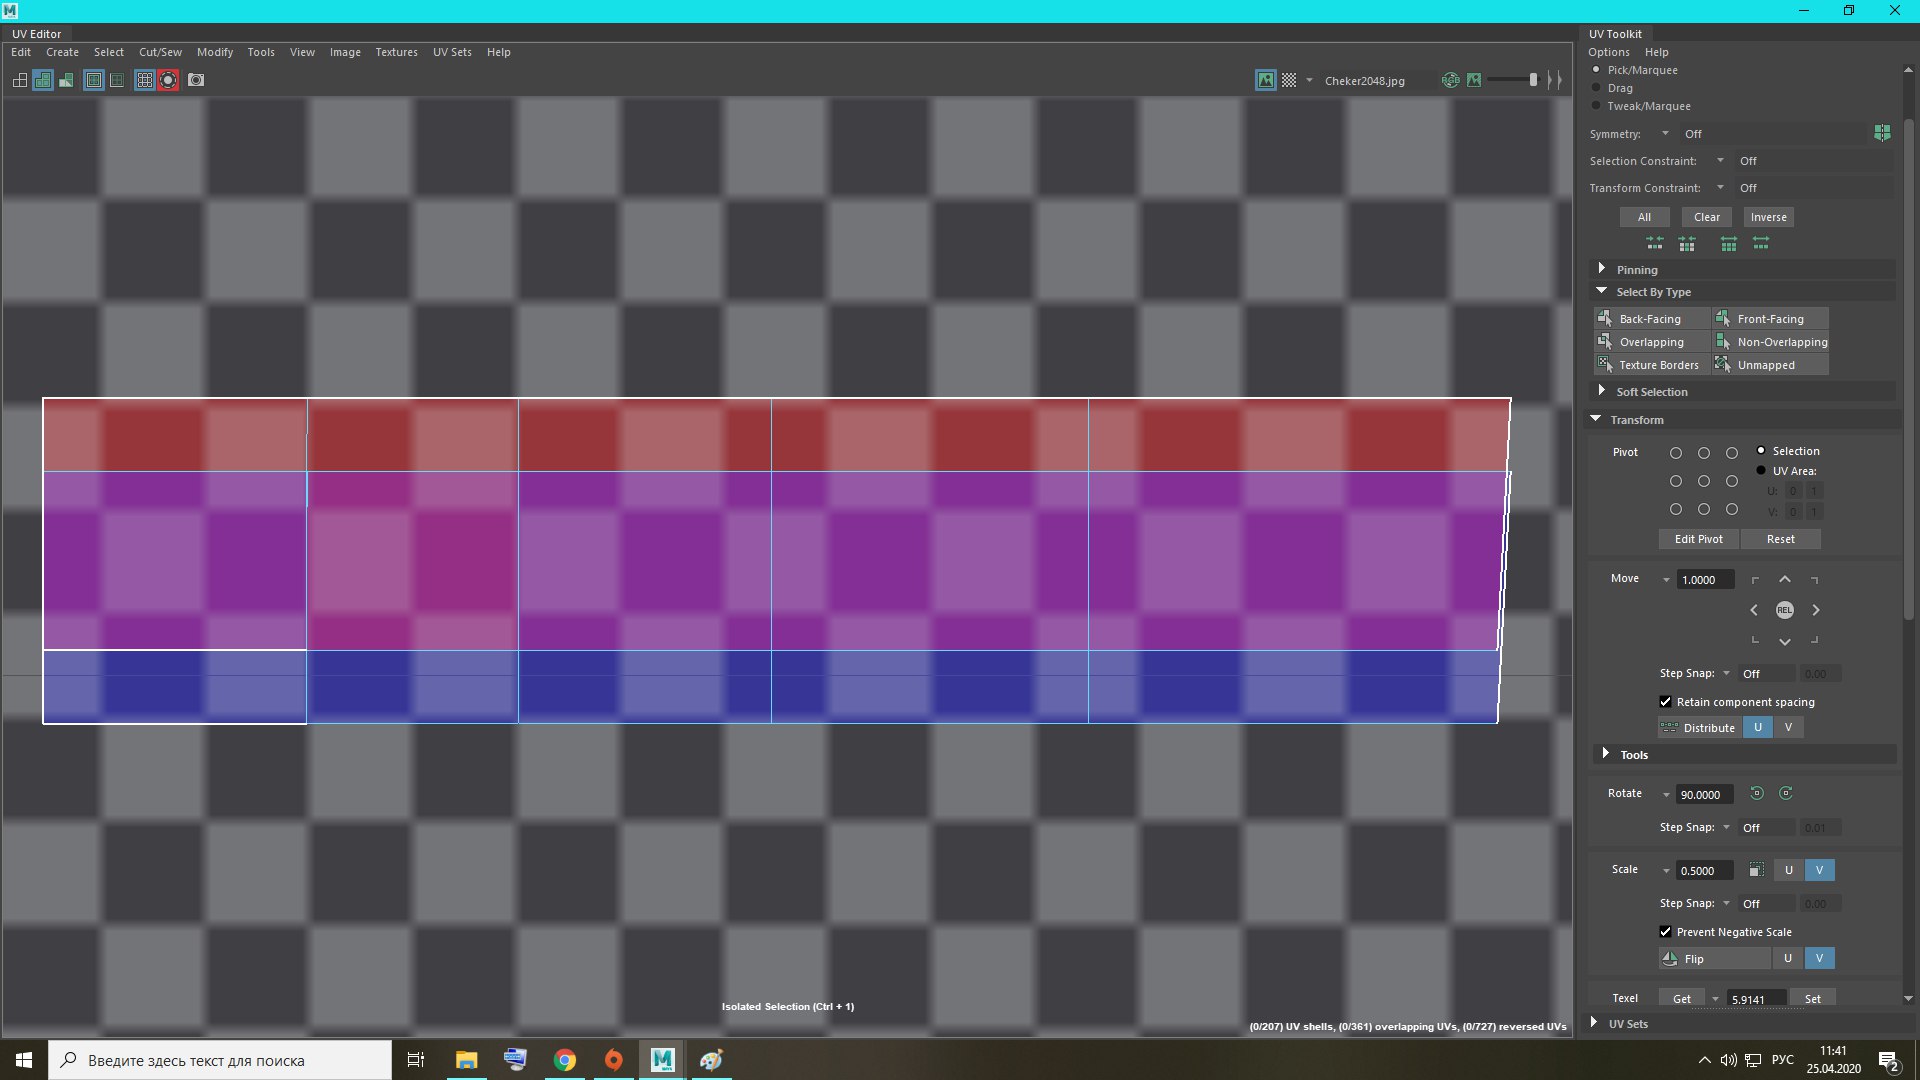The image size is (1920, 1080).
Task: Click the symmetry green icon at row's right end
Action: point(1882,133)
